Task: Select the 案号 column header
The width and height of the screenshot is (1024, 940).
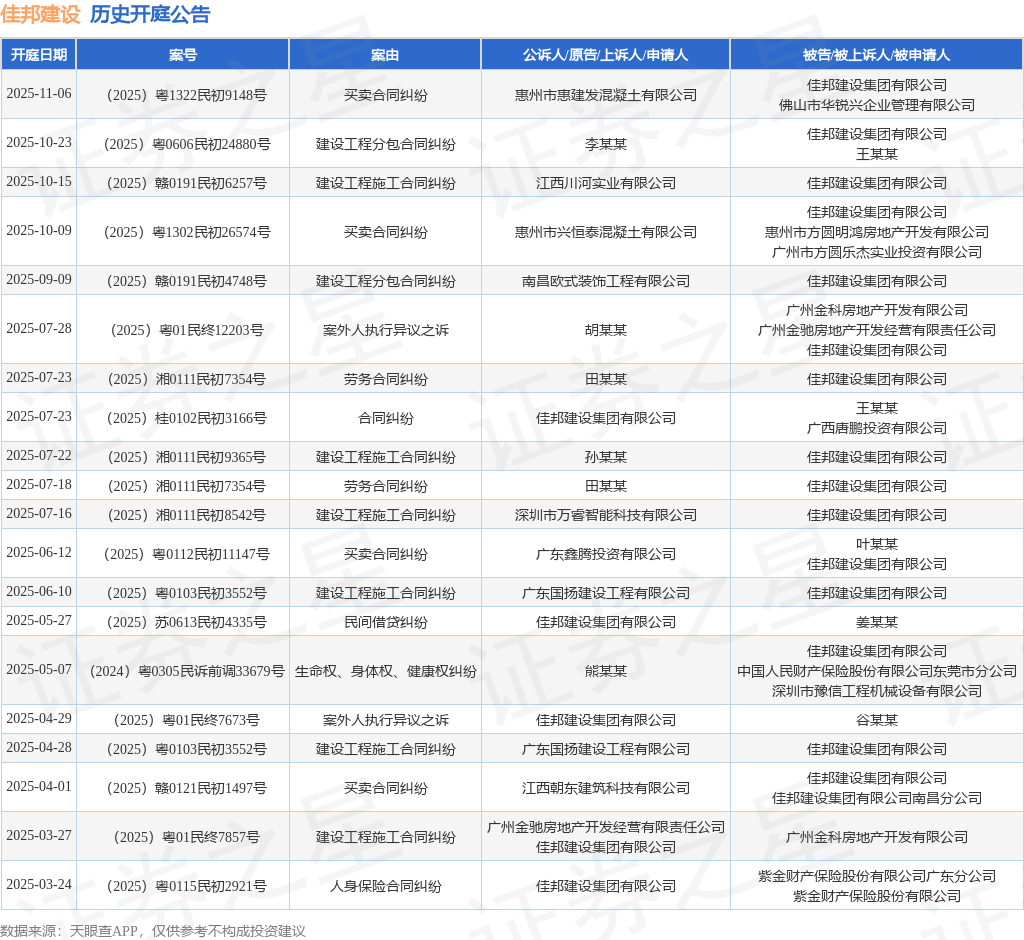Action: (x=183, y=55)
